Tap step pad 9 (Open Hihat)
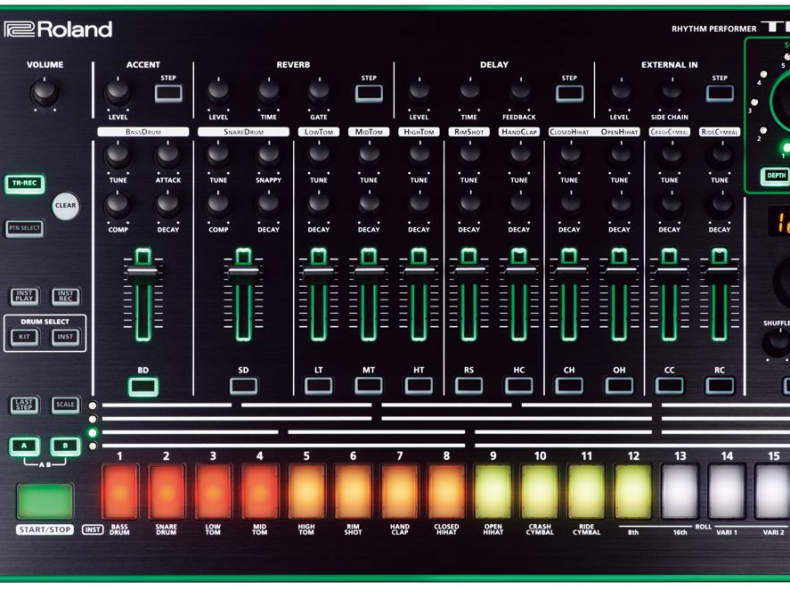790x590 pixels. [x=493, y=492]
